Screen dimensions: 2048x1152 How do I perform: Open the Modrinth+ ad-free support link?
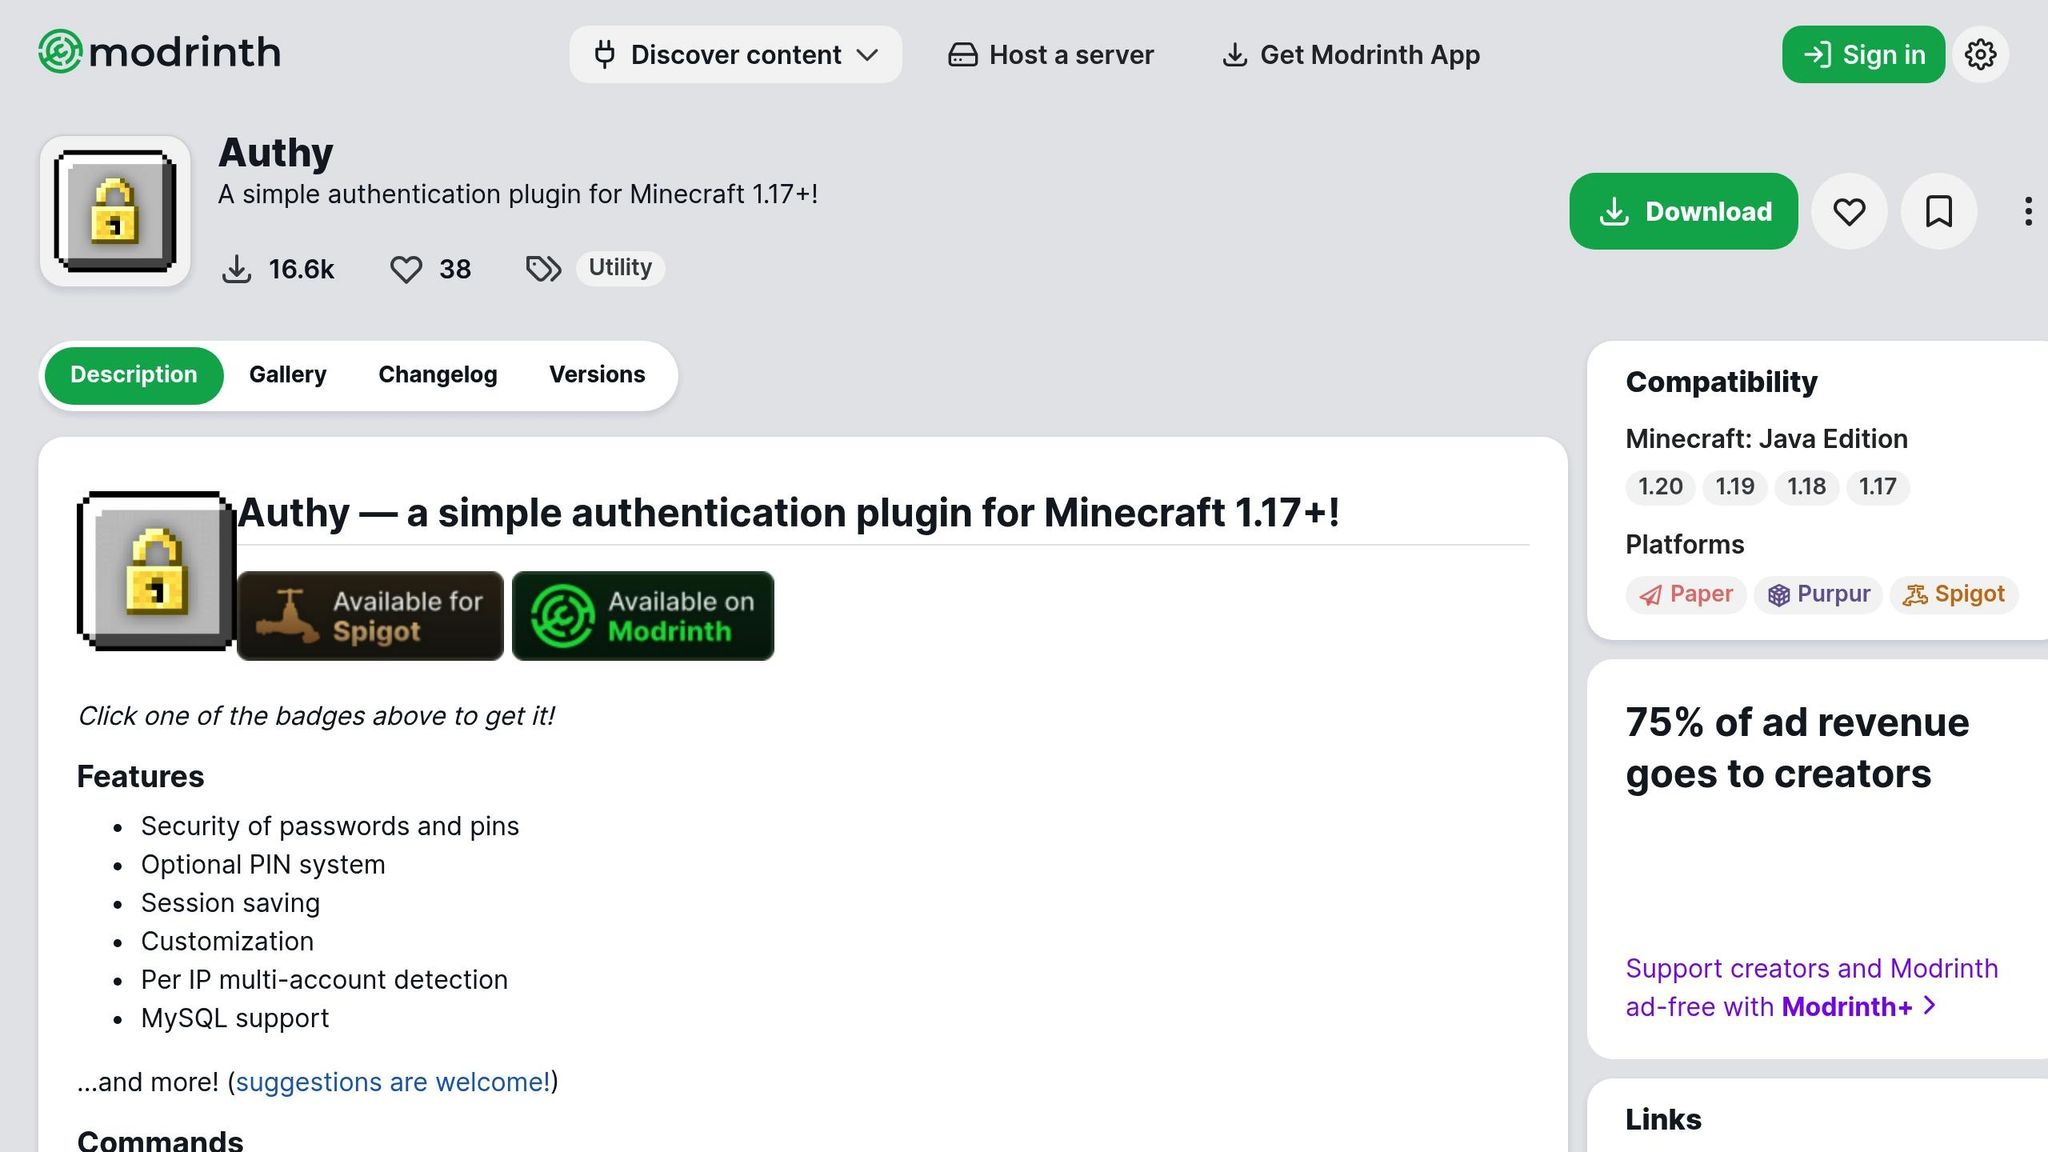pyautogui.click(x=1811, y=987)
